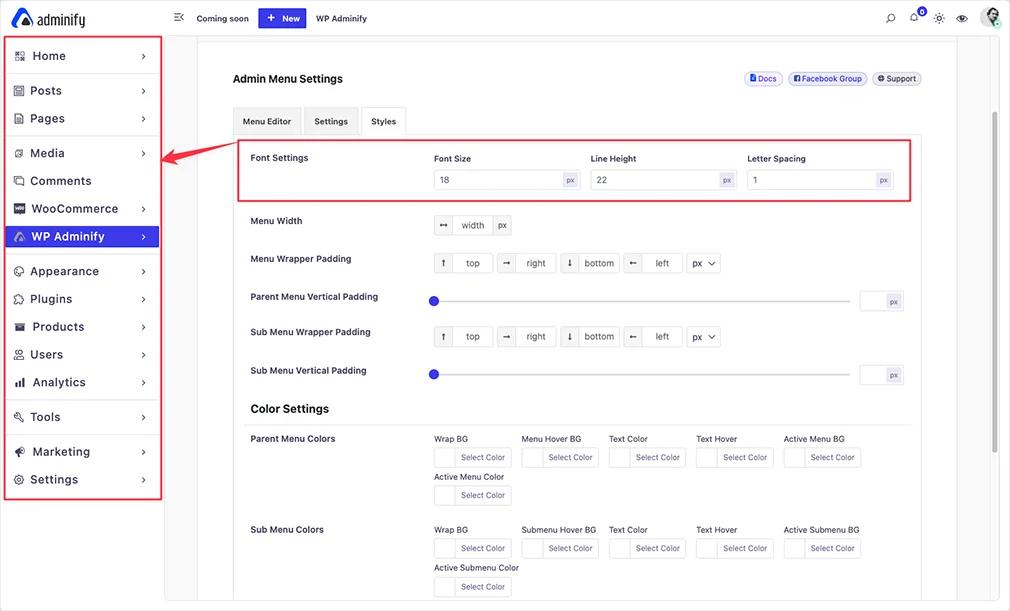
Task: Expand the WP Adminify submenu chevron
Action: coord(144,237)
